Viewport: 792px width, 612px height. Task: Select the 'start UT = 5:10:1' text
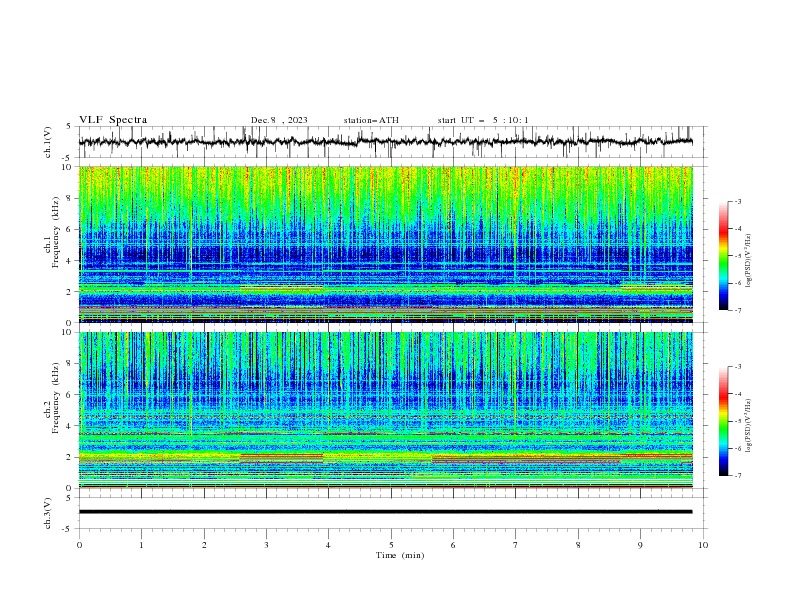(483, 120)
